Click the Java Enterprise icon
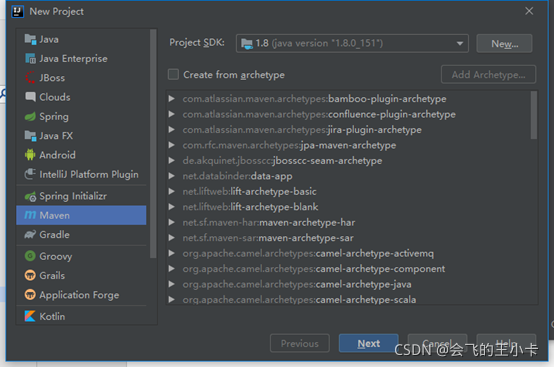Image resolution: width=554 pixels, height=367 pixels. click(x=30, y=59)
